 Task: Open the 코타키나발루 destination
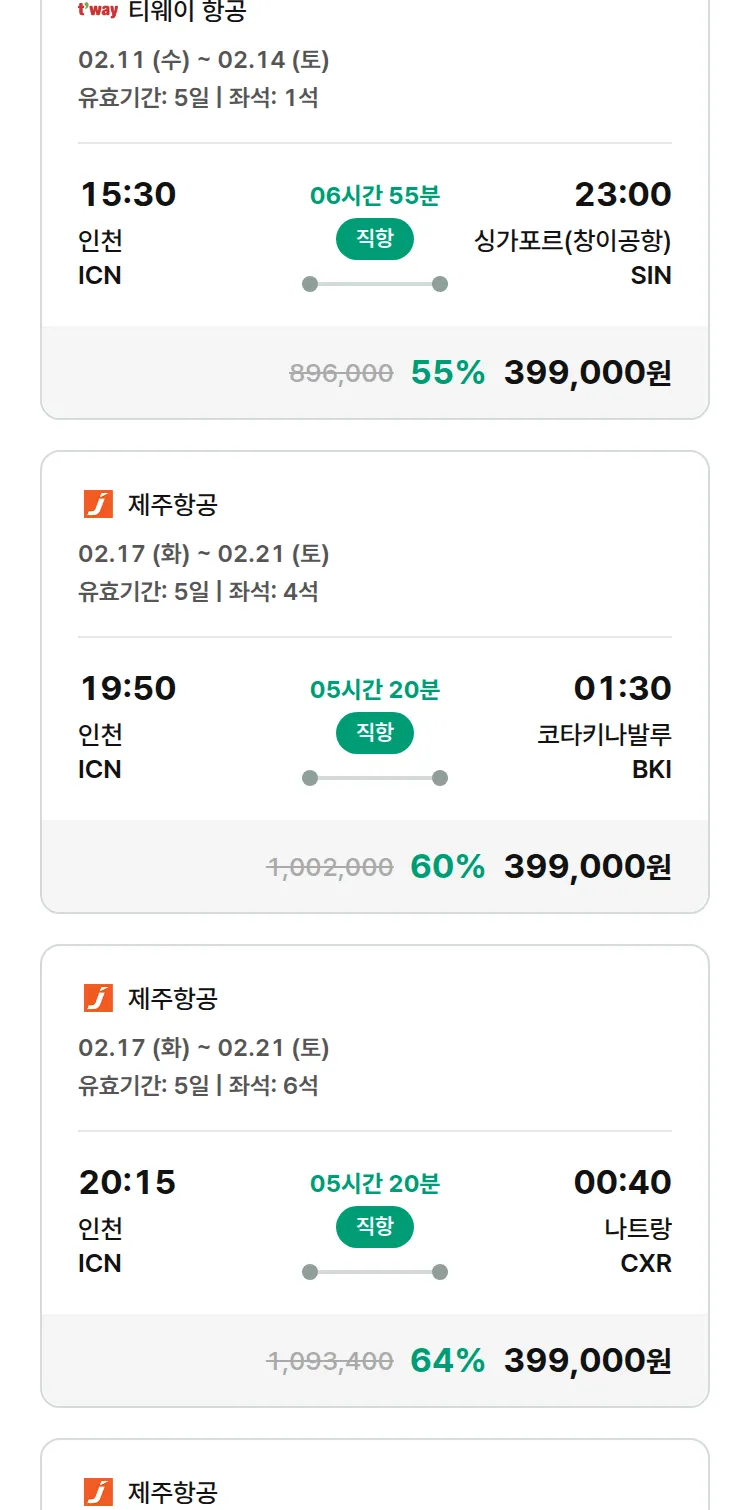point(604,735)
